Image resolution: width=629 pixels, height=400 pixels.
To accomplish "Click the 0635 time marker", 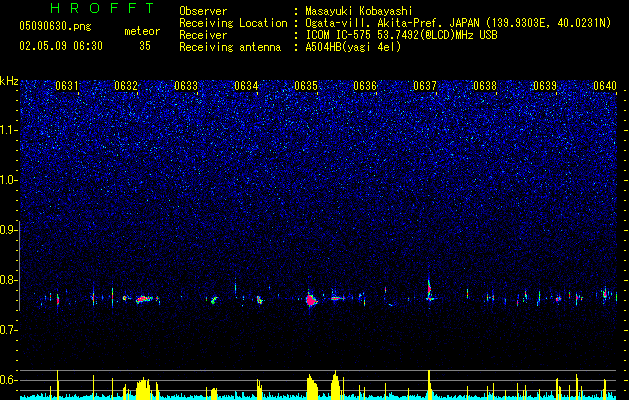I will click(306, 86).
